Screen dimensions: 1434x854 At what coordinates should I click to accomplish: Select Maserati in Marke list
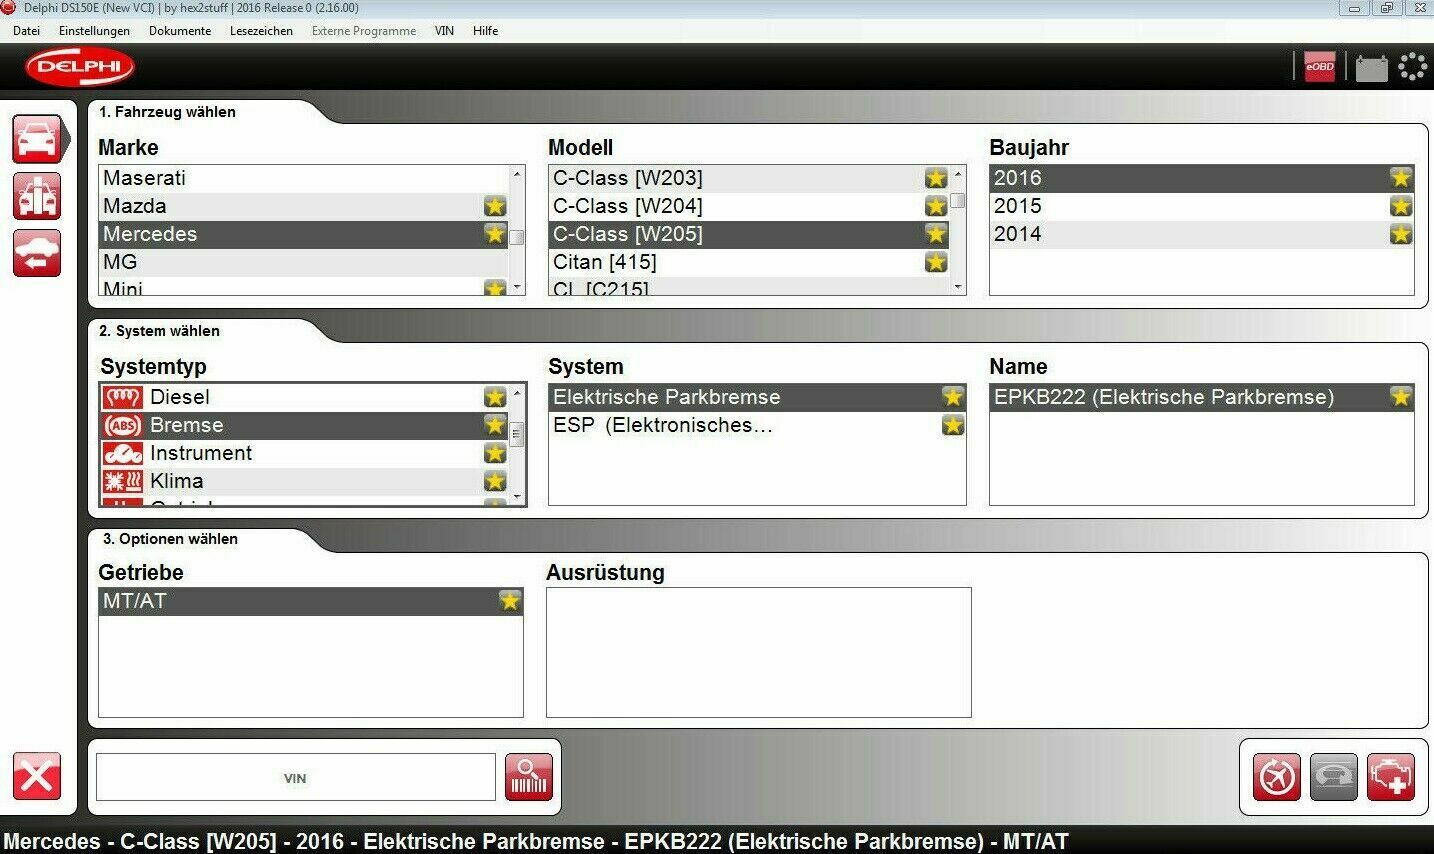point(304,178)
